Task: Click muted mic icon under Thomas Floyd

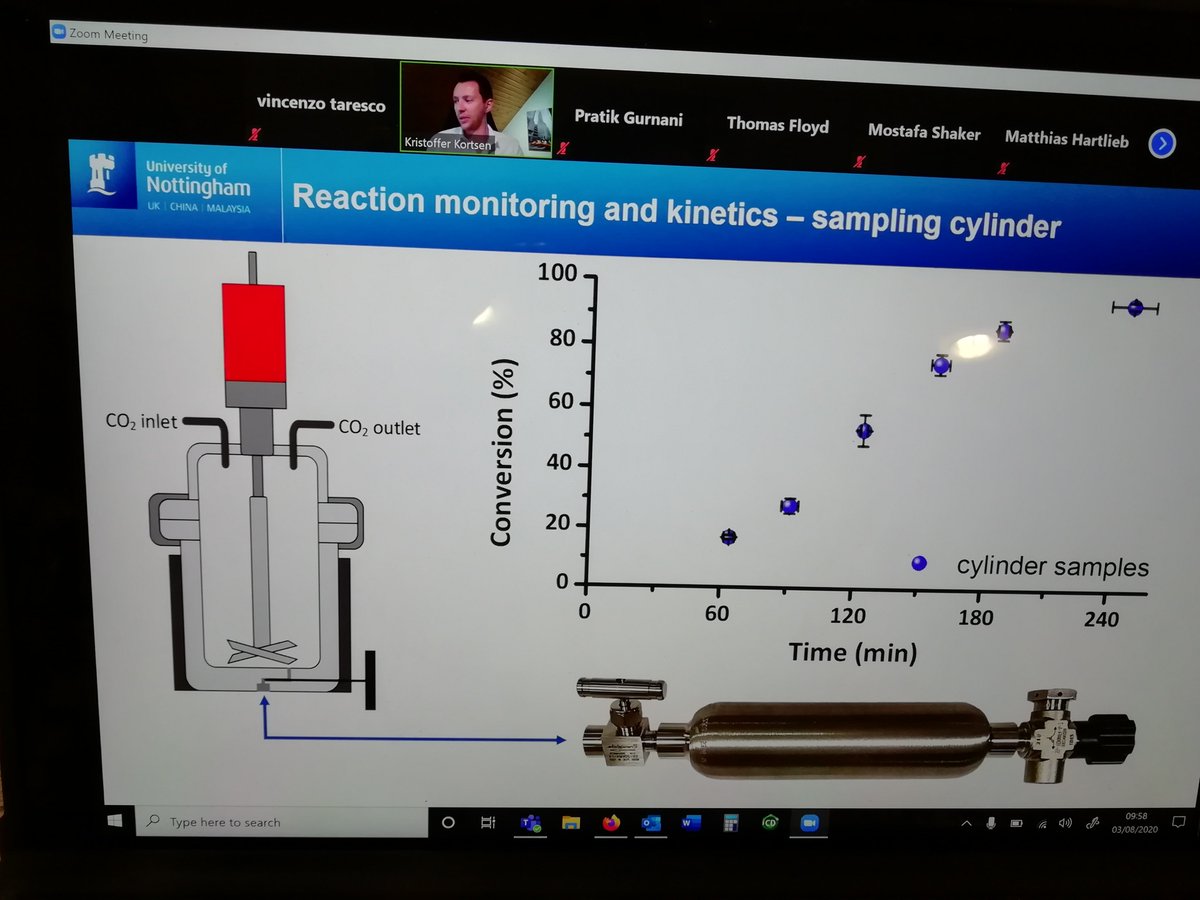Action: tap(713, 154)
